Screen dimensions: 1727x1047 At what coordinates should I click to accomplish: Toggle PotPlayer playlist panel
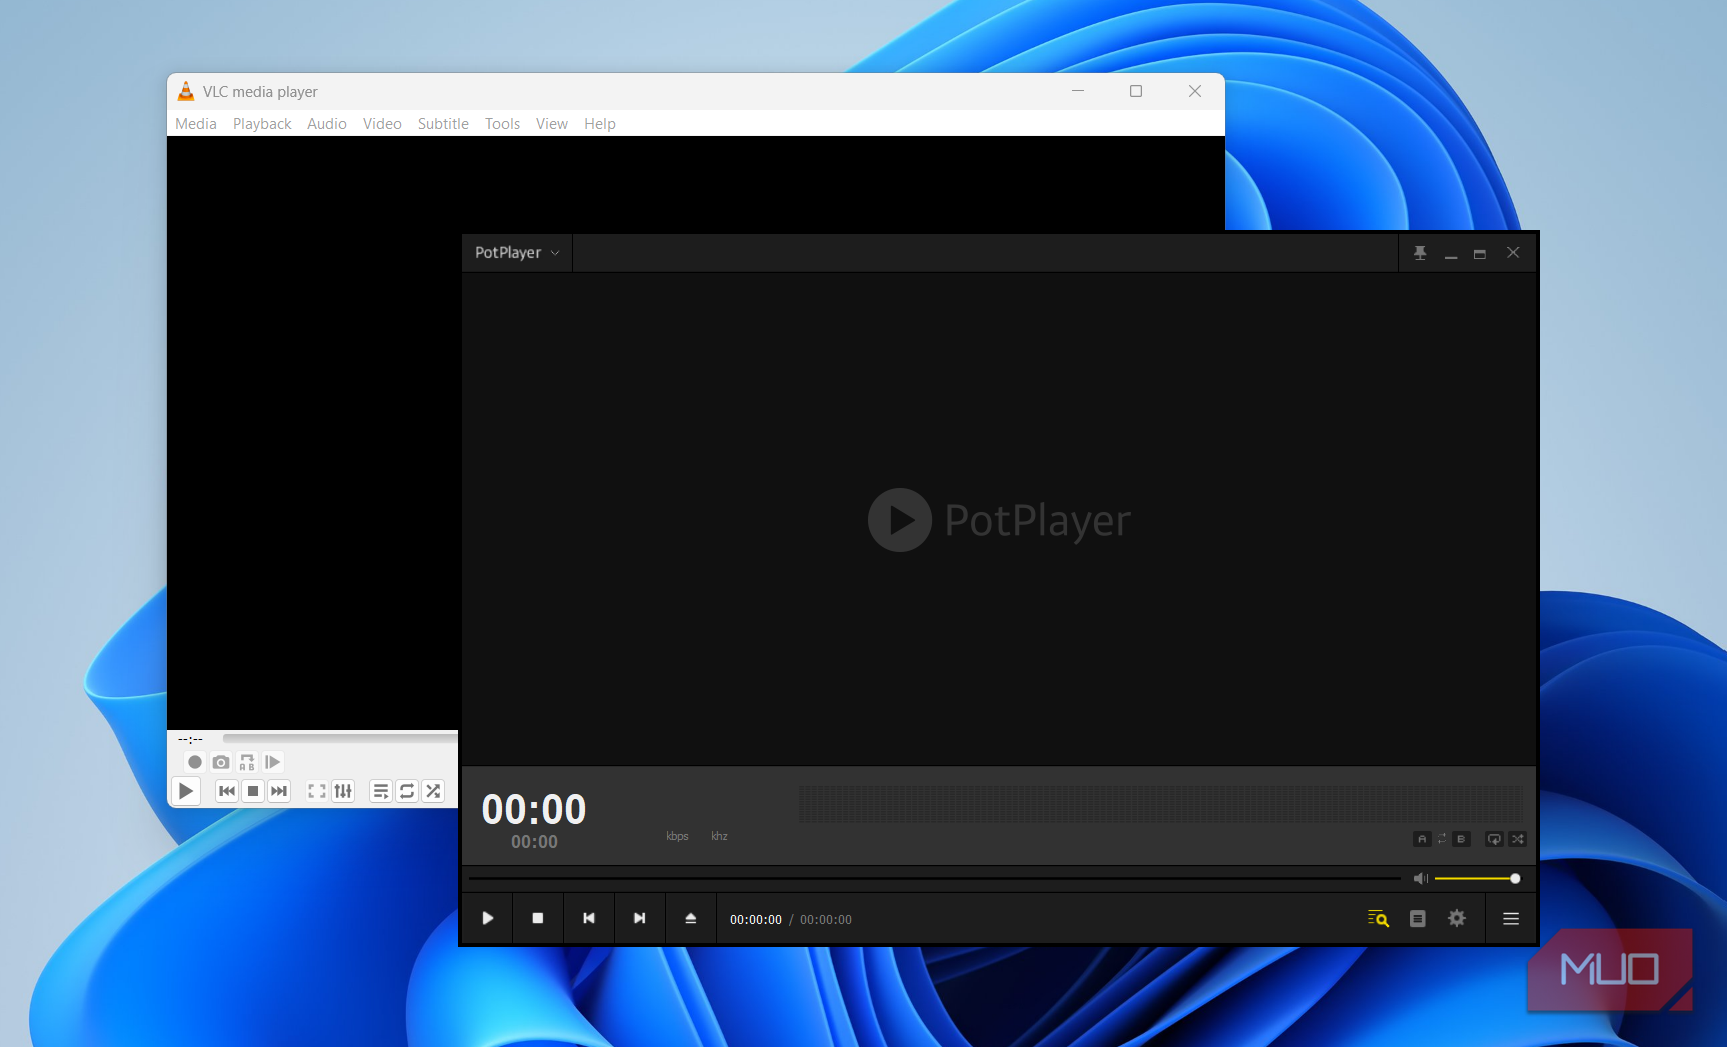pyautogui.click(x=1418, y=918)
